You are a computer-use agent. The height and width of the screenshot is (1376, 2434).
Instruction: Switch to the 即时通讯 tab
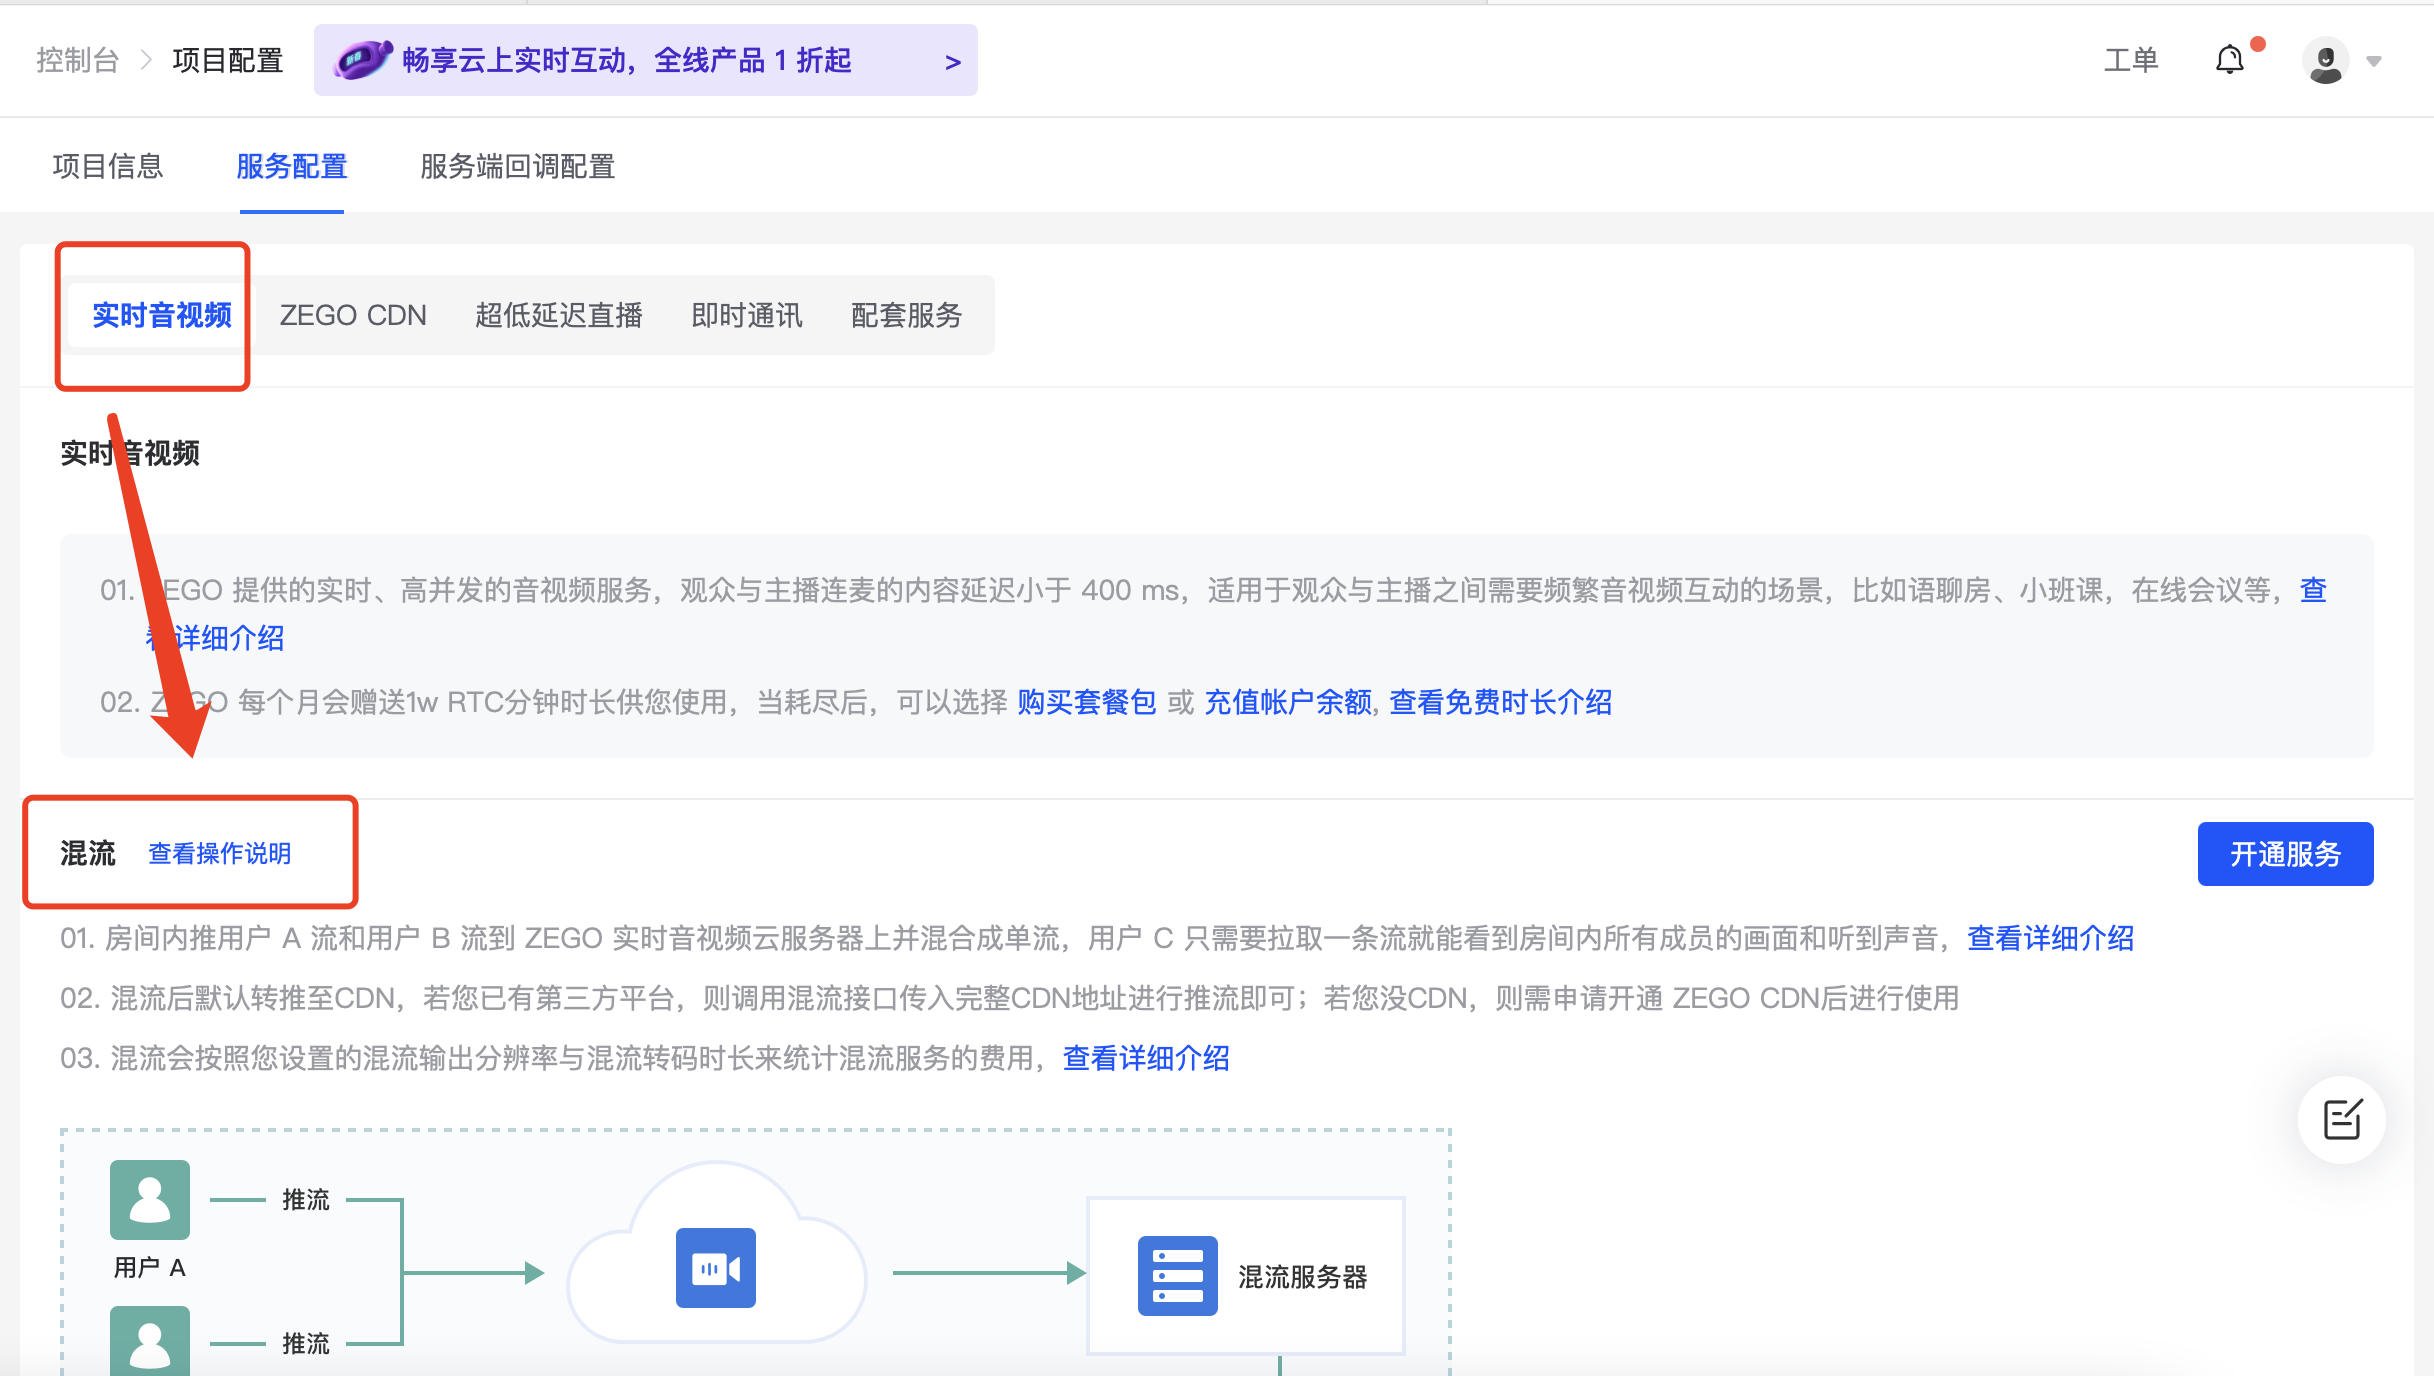pos(745,315)
